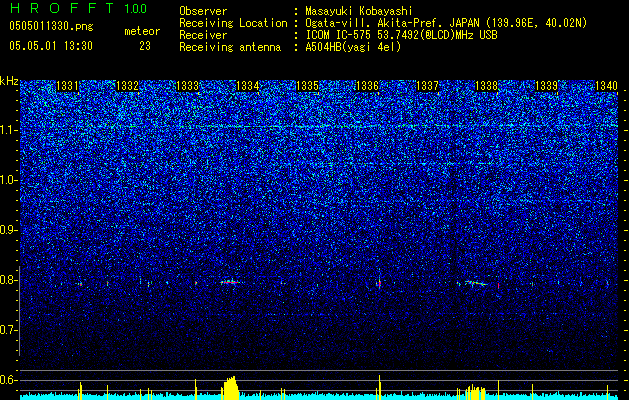
Task: Click the 0.6 frequency axis label
Action: (9, 380)
